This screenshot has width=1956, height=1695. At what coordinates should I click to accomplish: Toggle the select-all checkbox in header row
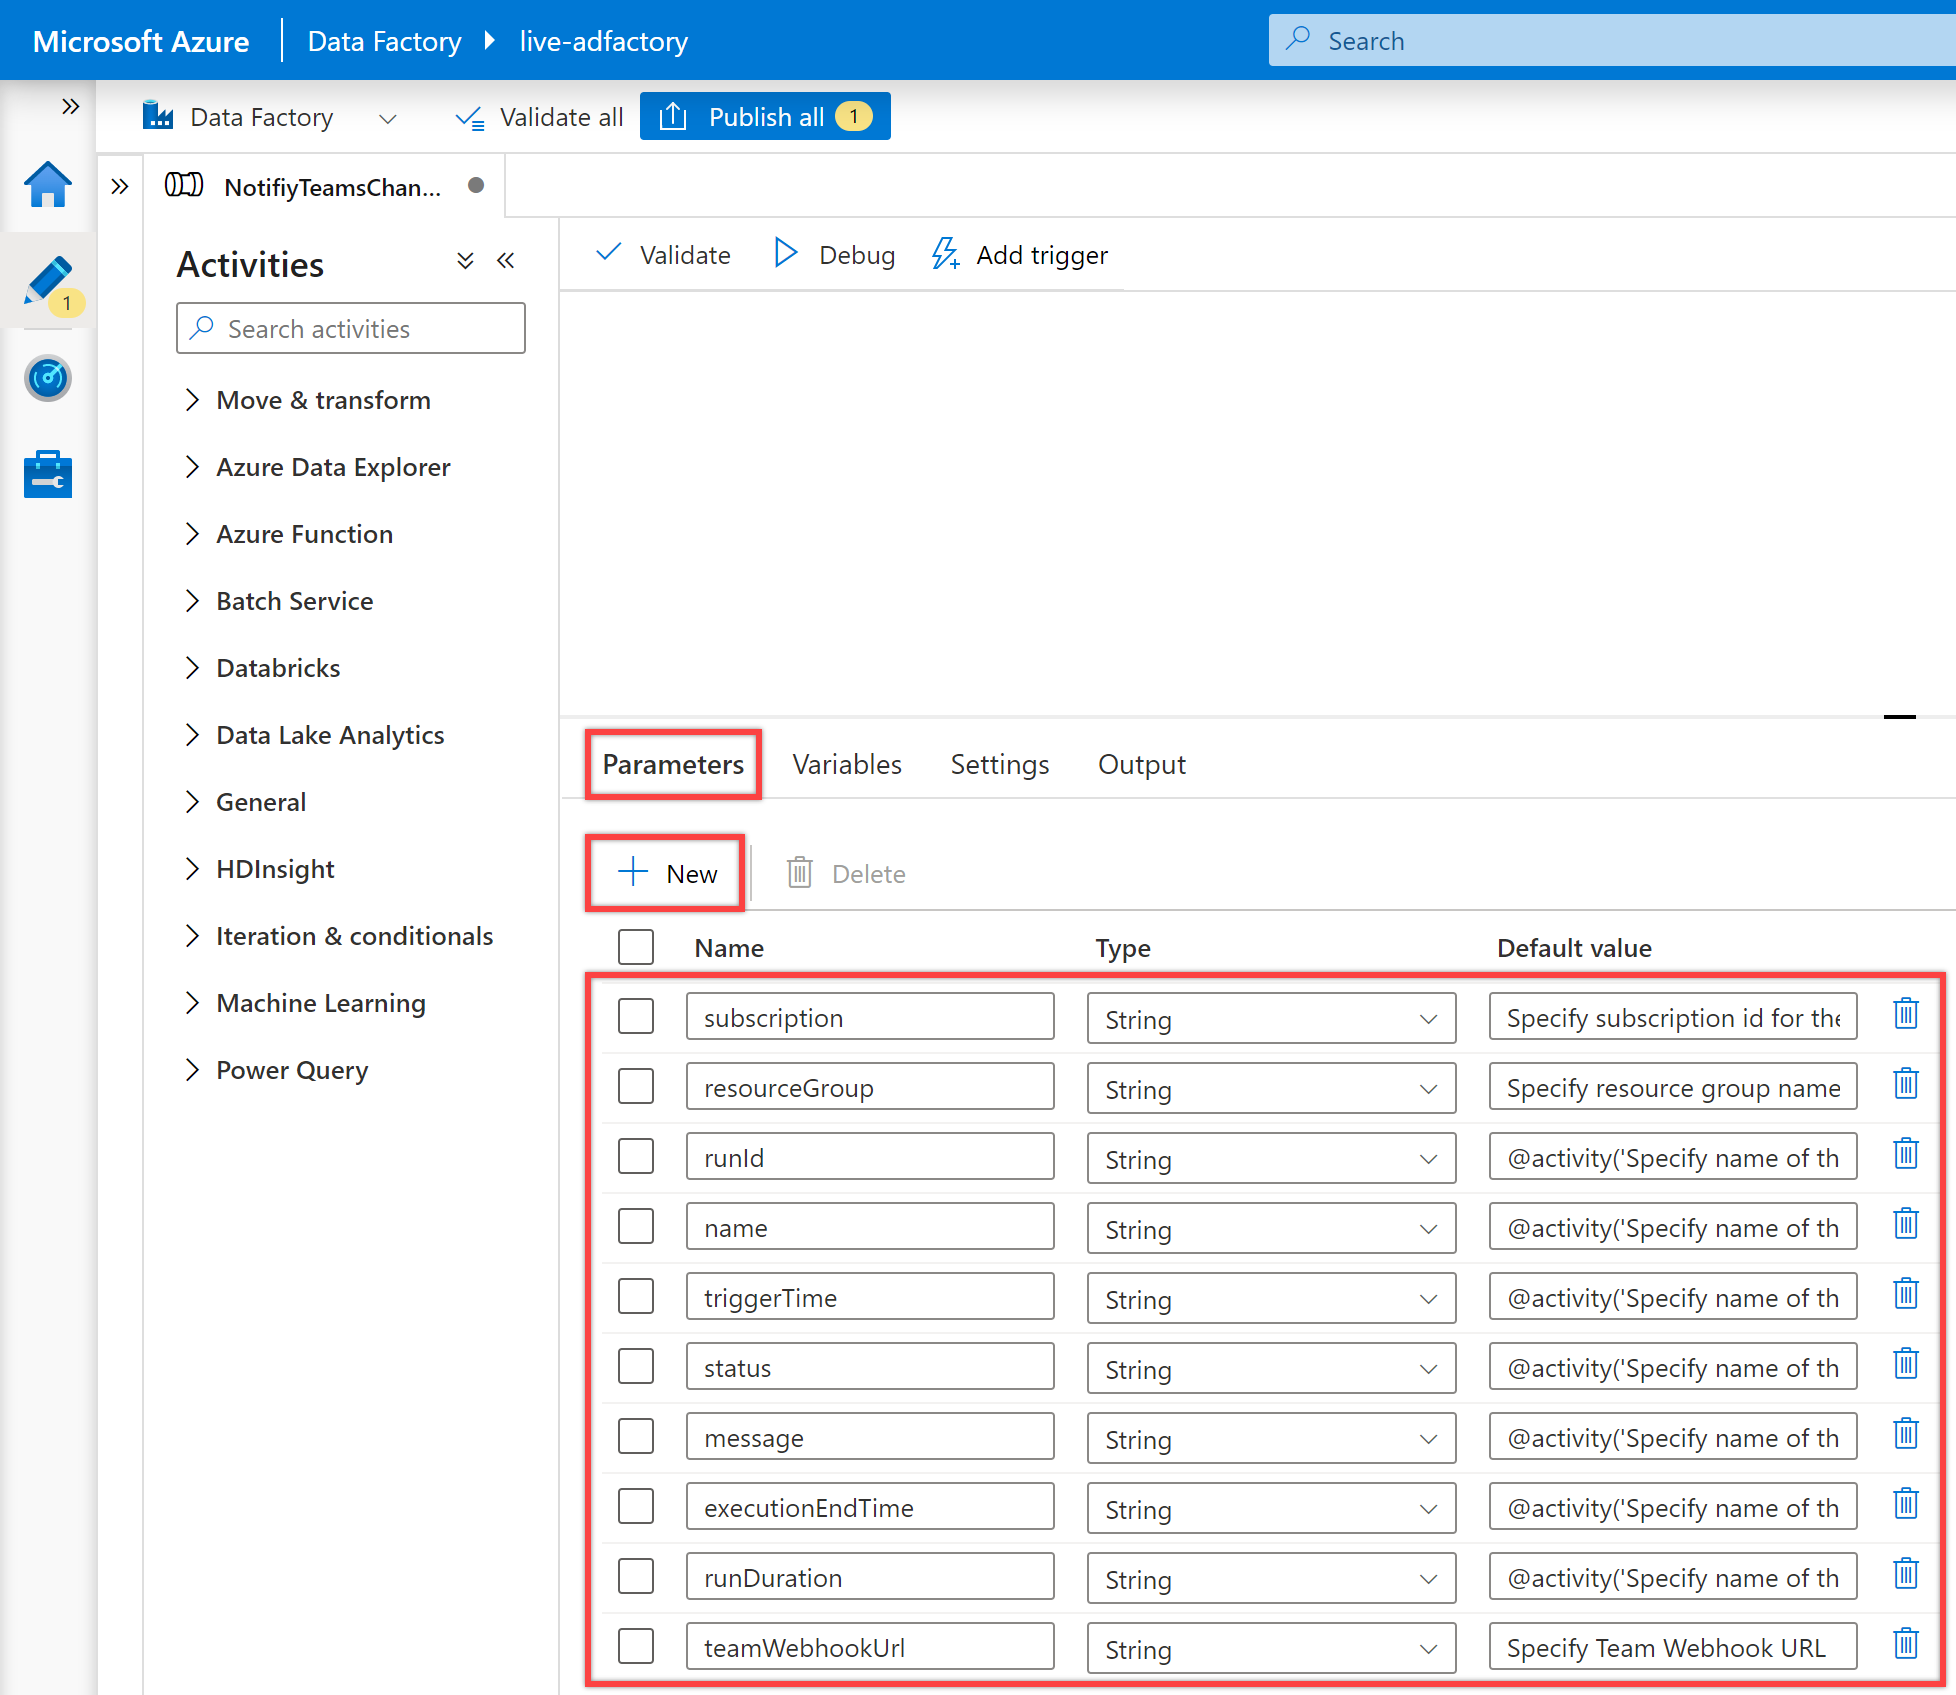[x=639, y=945]
